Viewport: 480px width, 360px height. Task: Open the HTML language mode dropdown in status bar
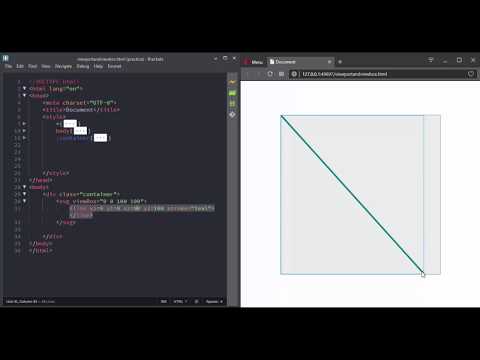(x=180, y=301)
